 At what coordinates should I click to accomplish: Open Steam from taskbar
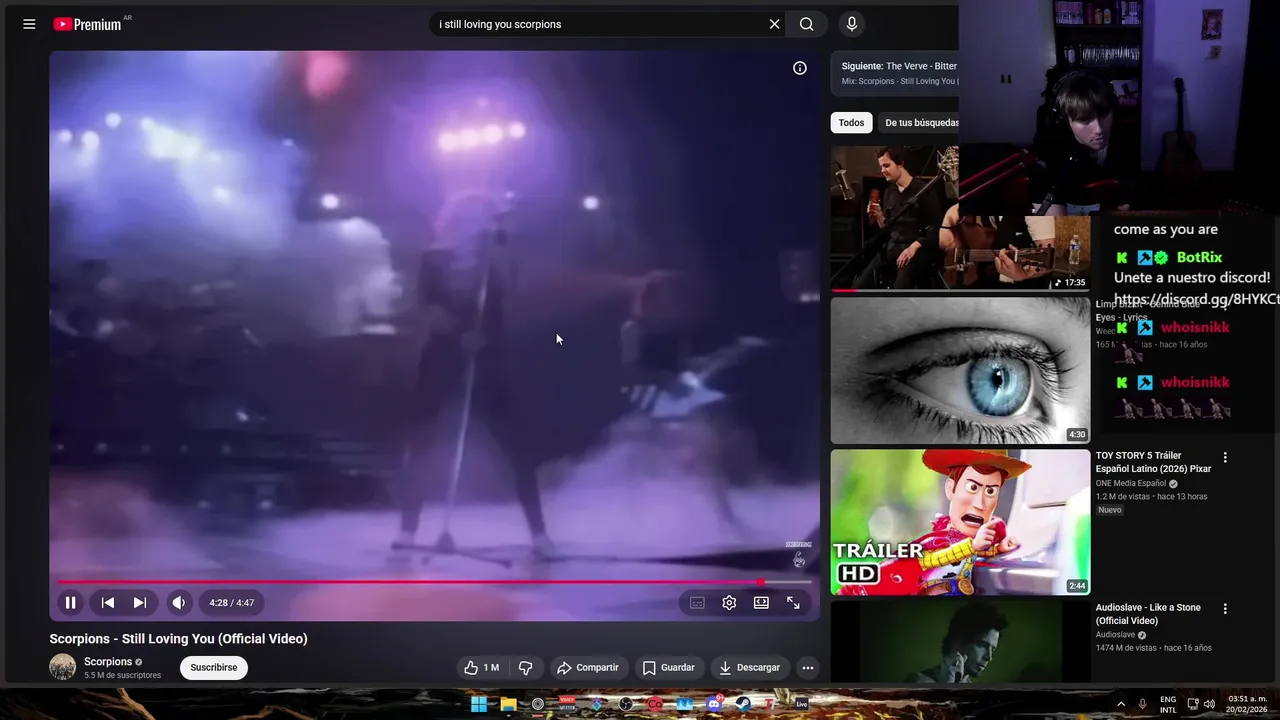743,704
